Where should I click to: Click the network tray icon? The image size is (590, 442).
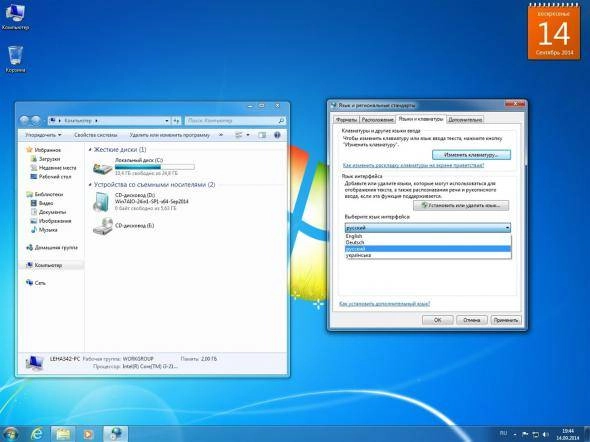point(536,434)
